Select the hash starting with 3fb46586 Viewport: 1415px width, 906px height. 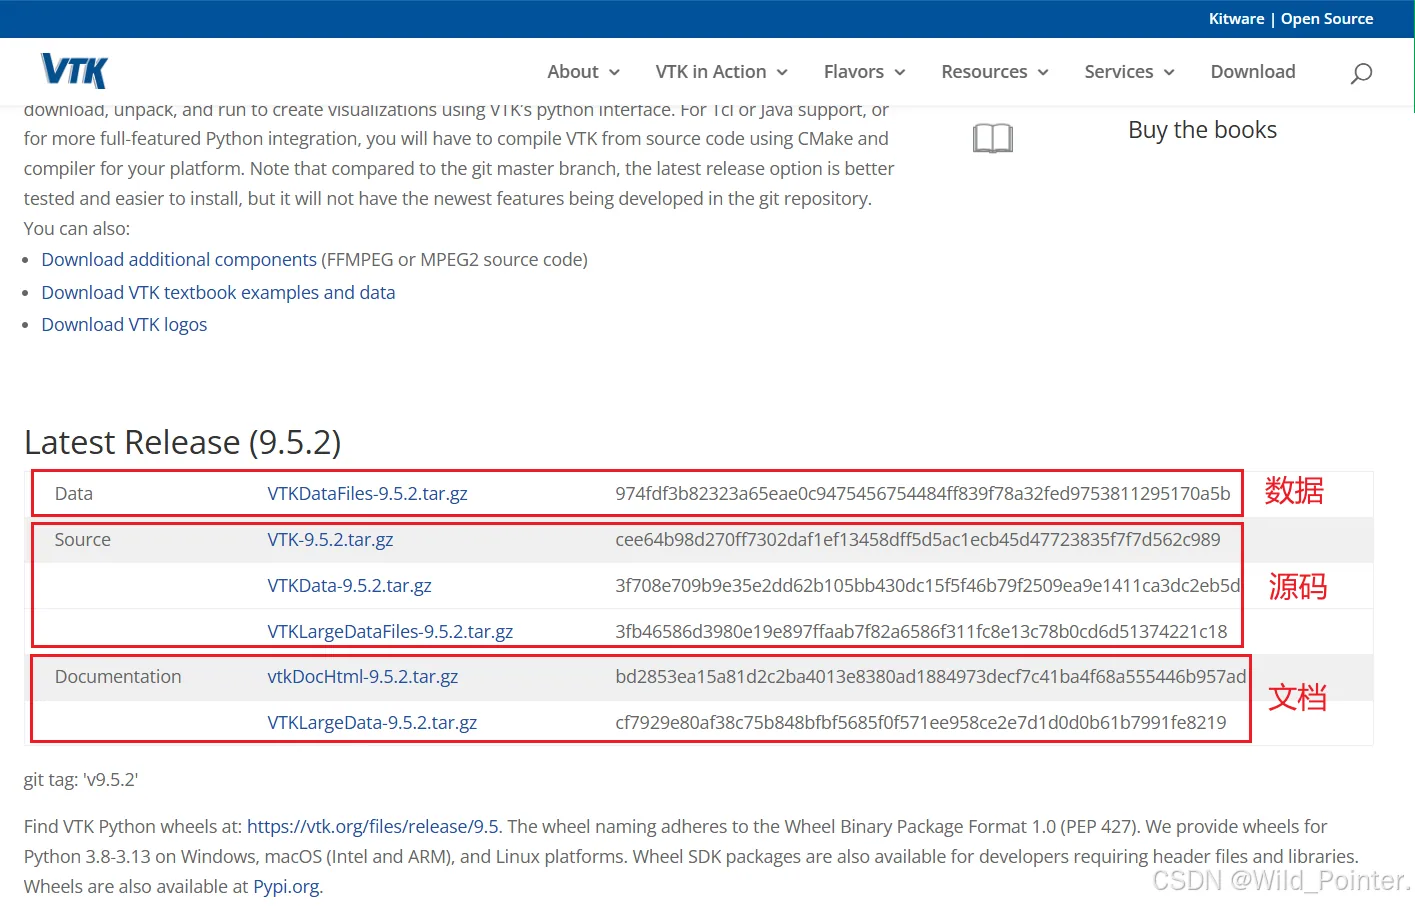point(921,632)
